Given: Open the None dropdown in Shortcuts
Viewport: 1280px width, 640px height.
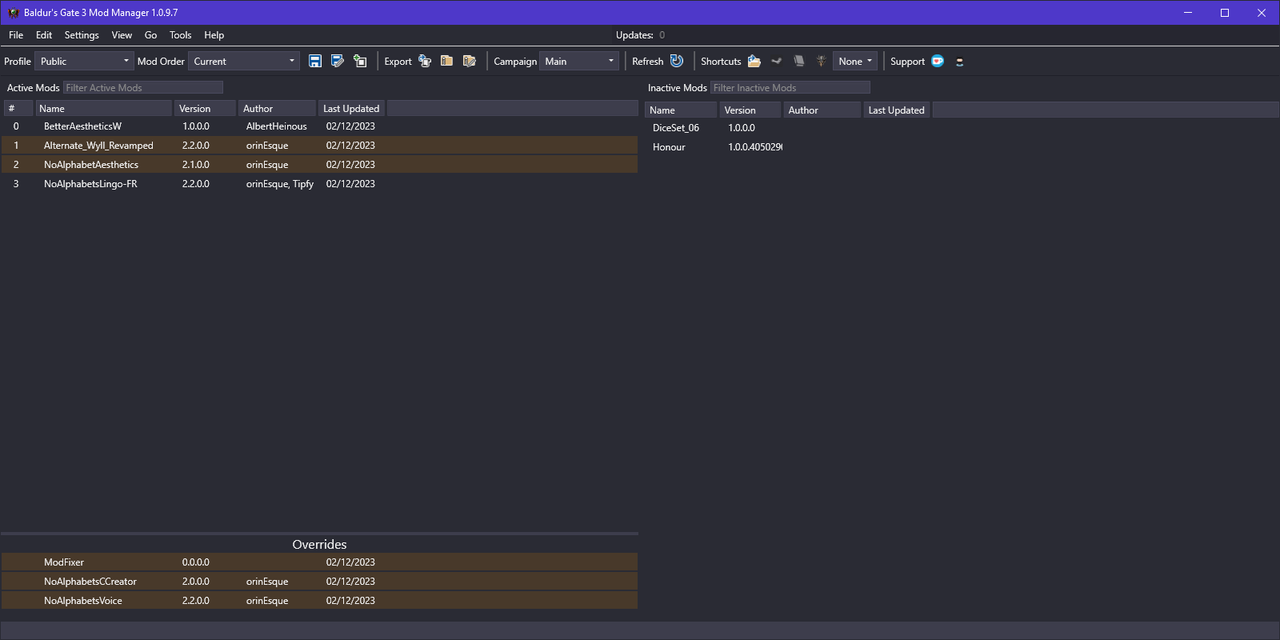Looking at the screenshot, I should [x=855, y=61].
